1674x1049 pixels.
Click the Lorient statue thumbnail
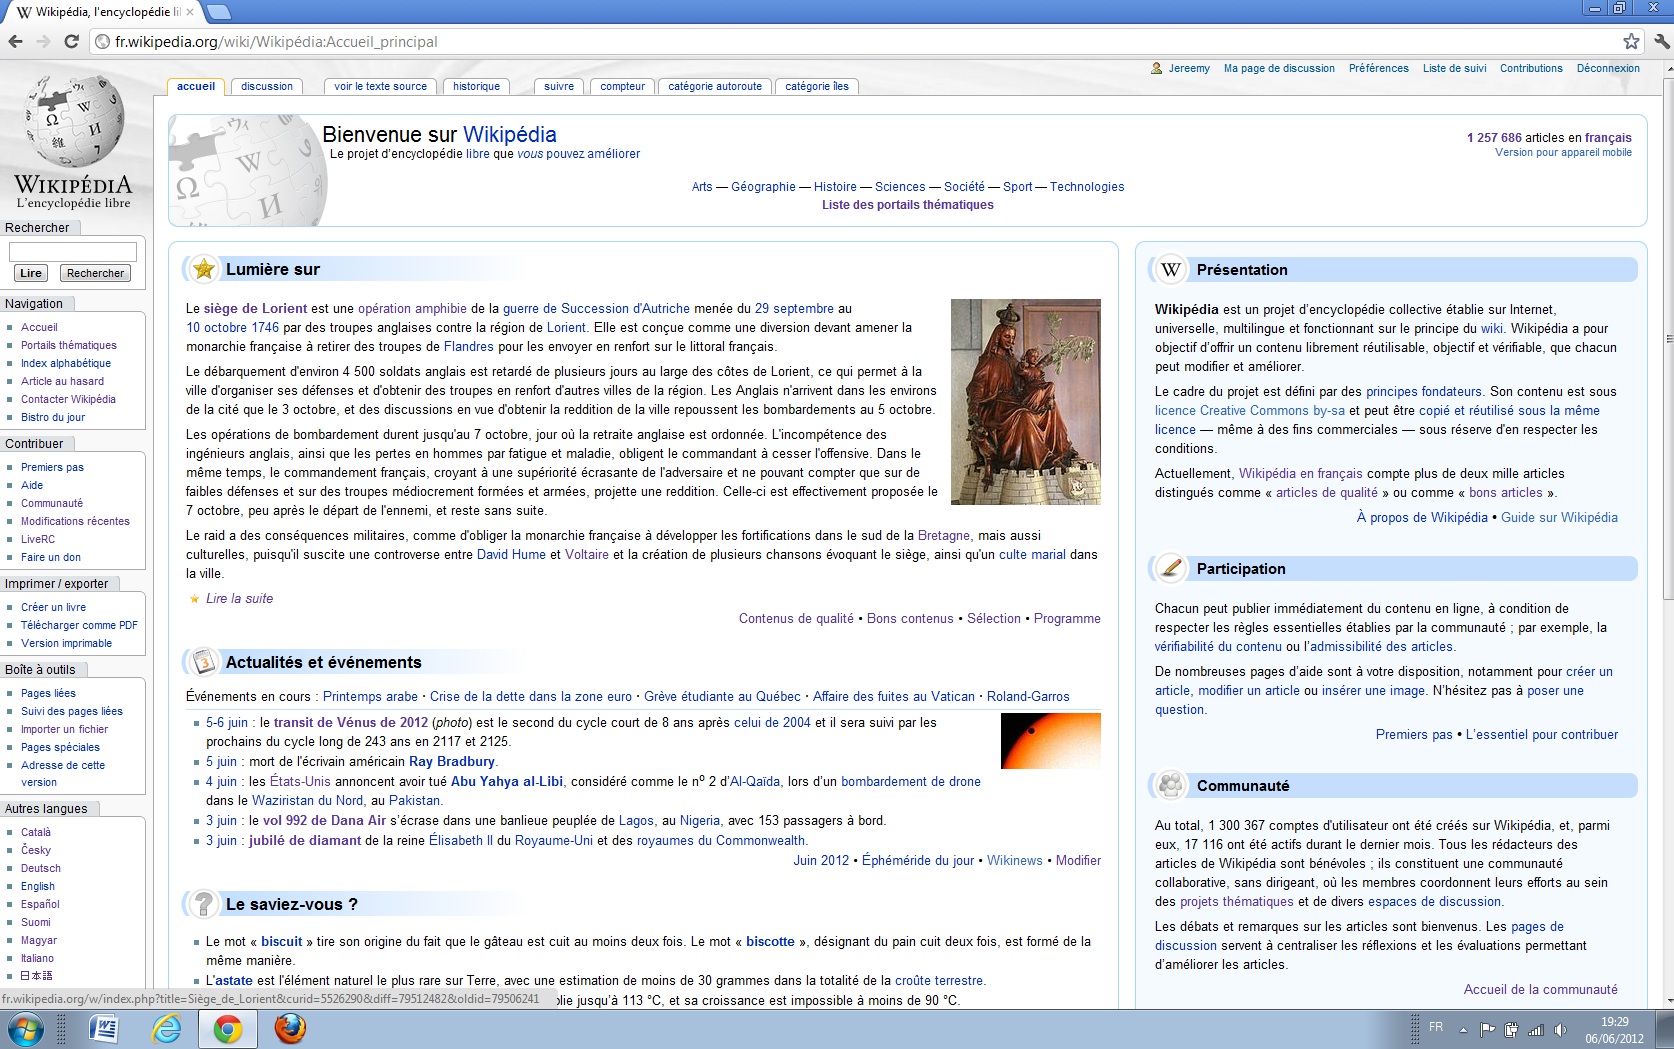pyautogui.click(x=1025, y=401)
